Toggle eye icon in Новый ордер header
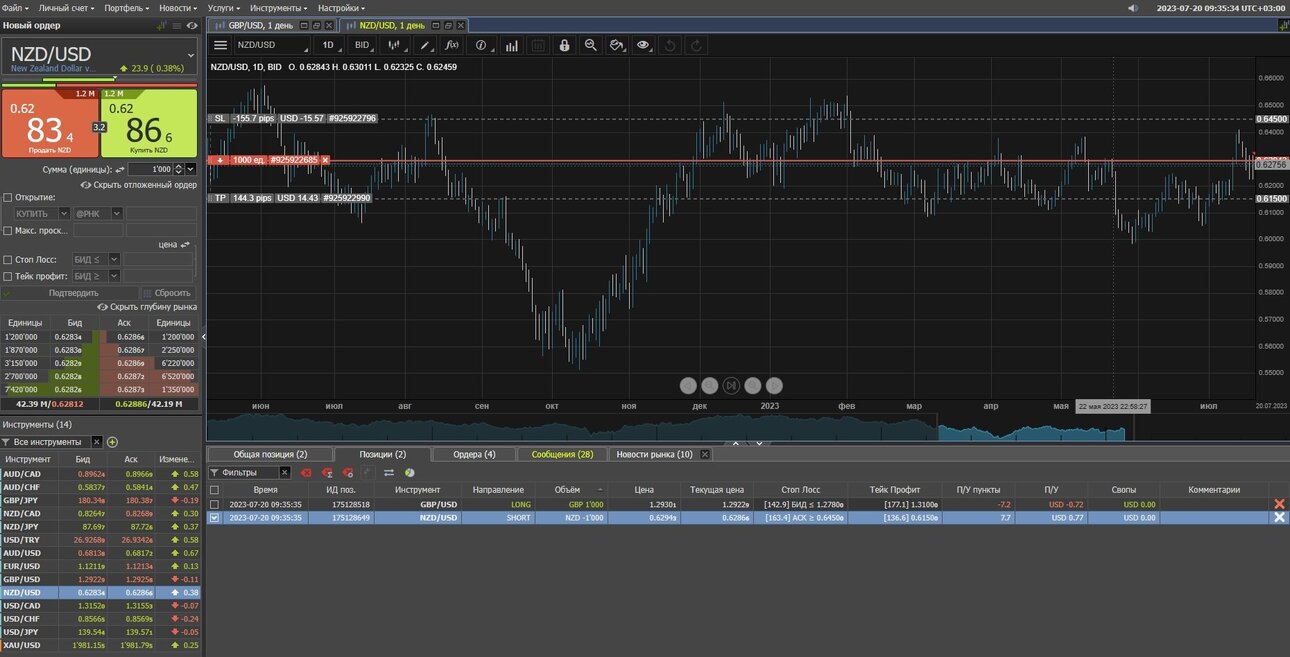1290x657 pixels. click(191, 24)
